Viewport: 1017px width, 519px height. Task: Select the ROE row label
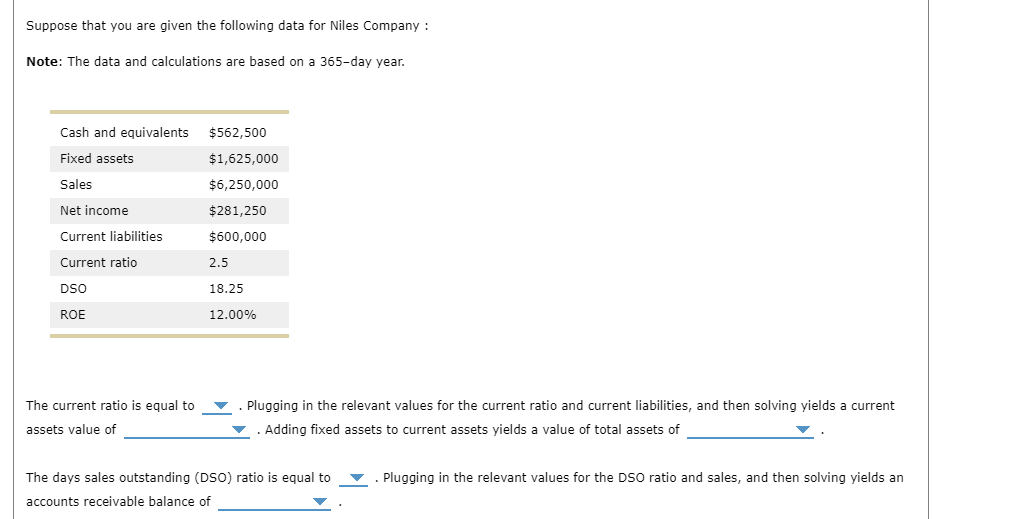(x=73, y=315)
